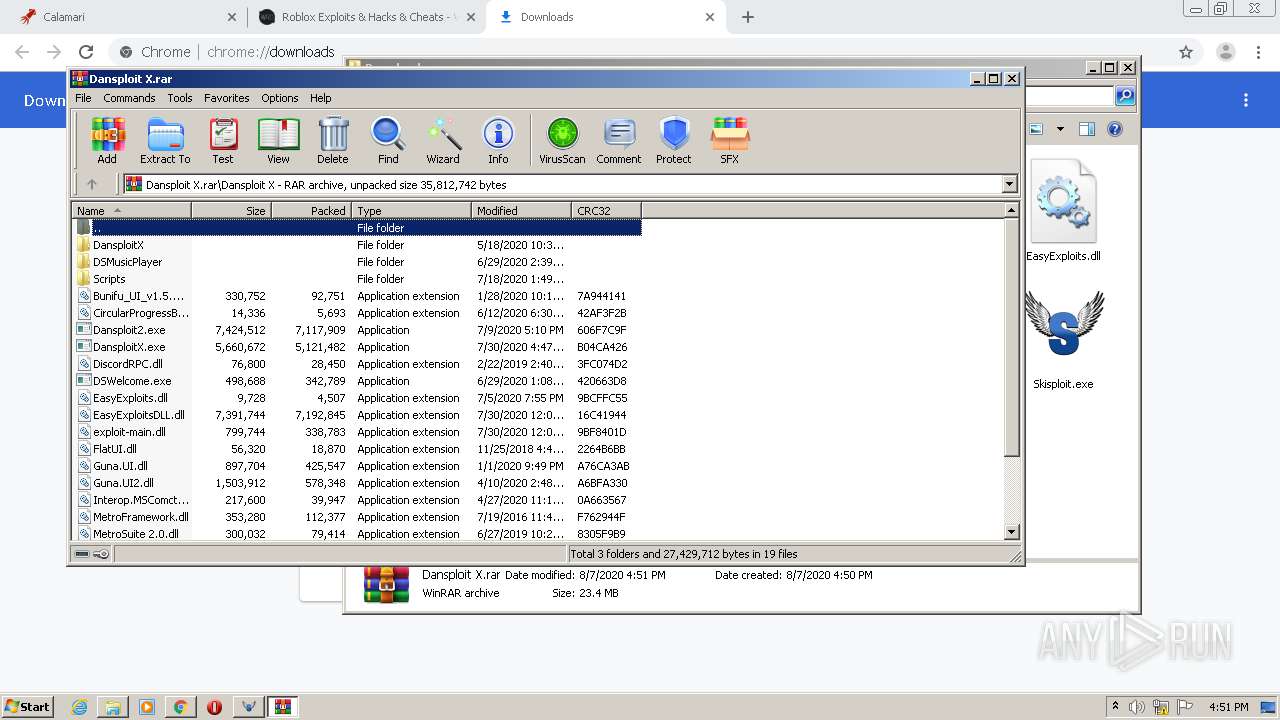The height and width of the screenshot is (720, 1280).
Task: Click the volume speaker tray icon
Action: [1137, 707]
